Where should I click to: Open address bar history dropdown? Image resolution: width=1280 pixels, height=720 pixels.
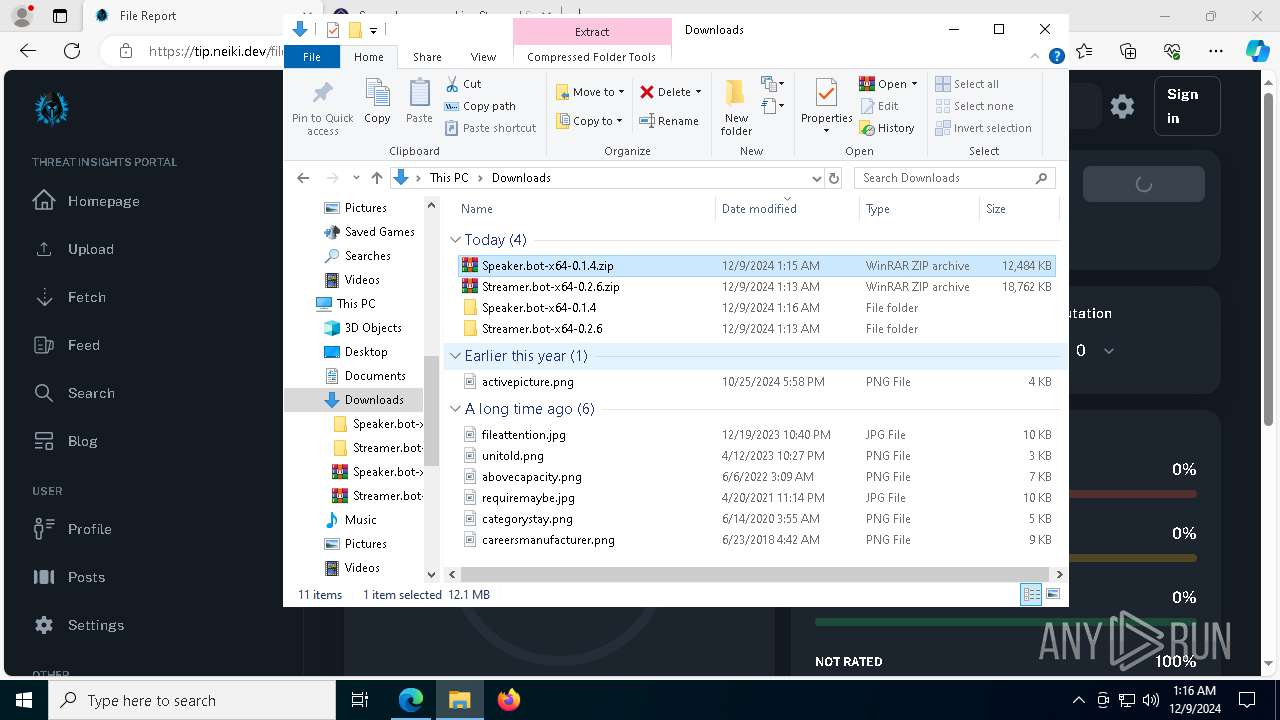[x=816, y=178]
